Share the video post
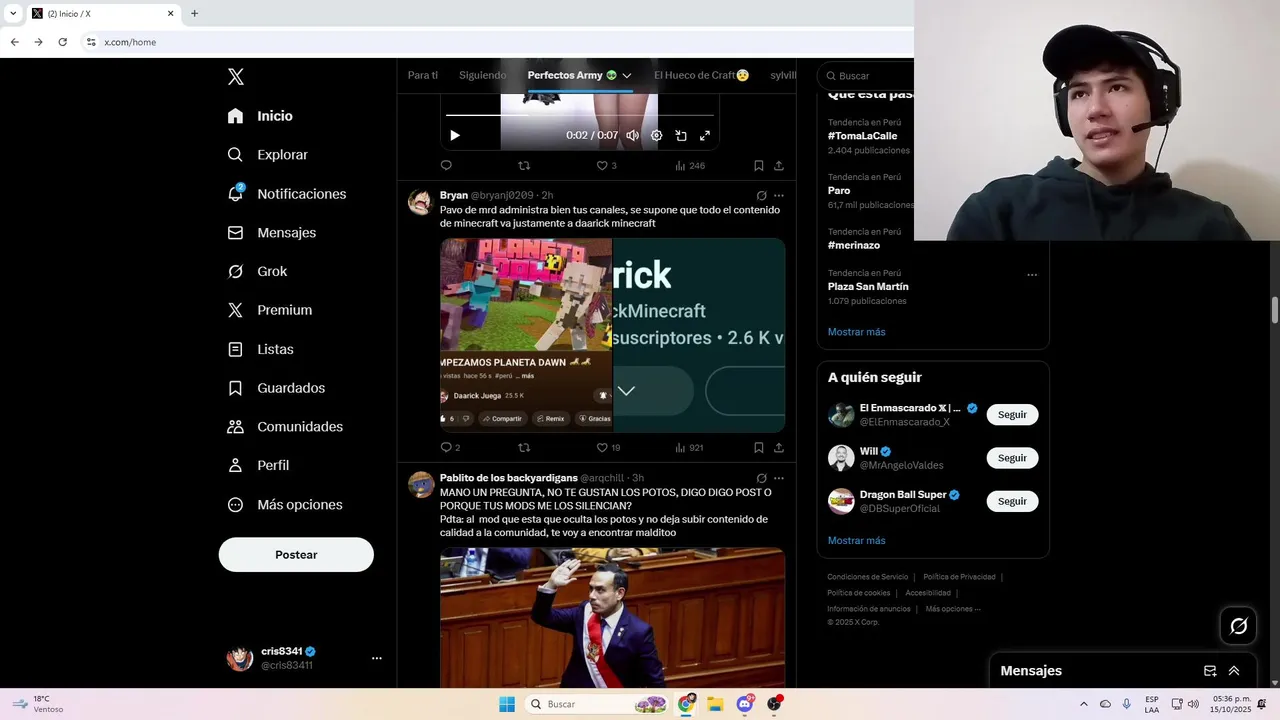This screenshot has width=1280, height=720. click(779, 166)
